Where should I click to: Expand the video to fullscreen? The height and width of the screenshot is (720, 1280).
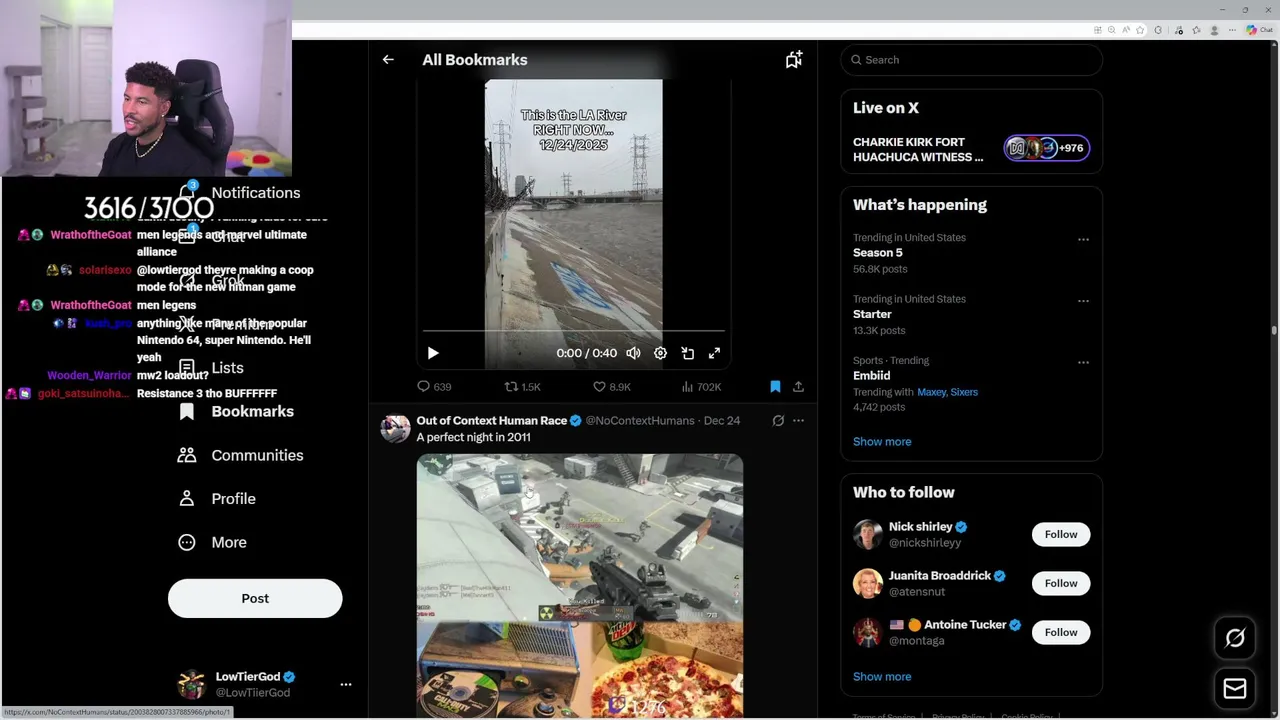point(715,353)
